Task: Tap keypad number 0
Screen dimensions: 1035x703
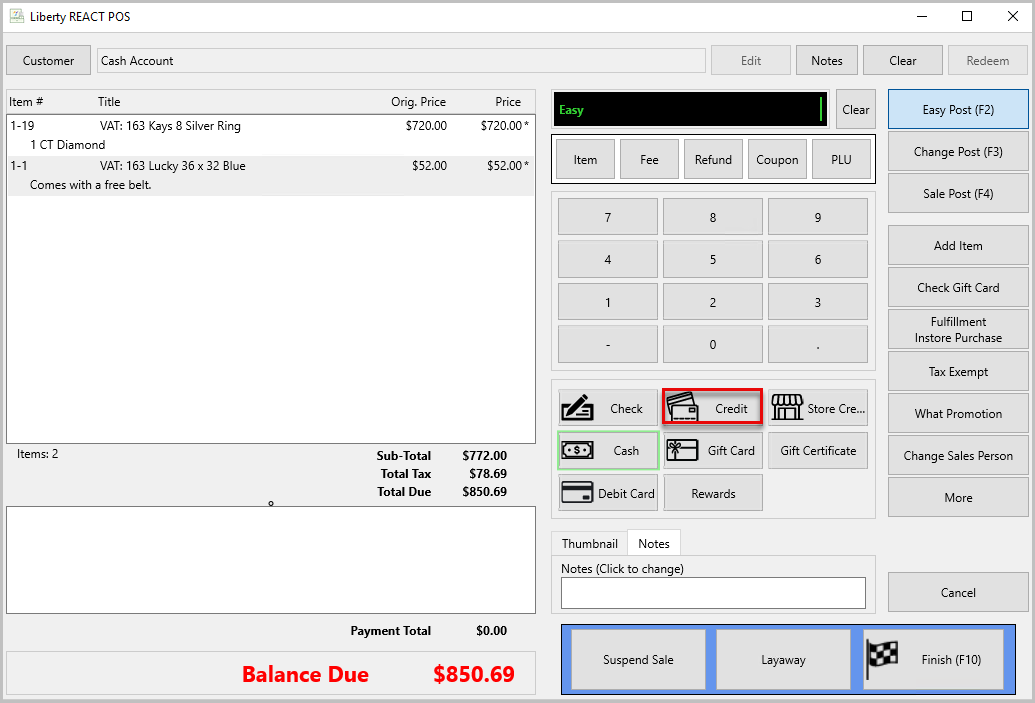Action: tap(713, 344)
